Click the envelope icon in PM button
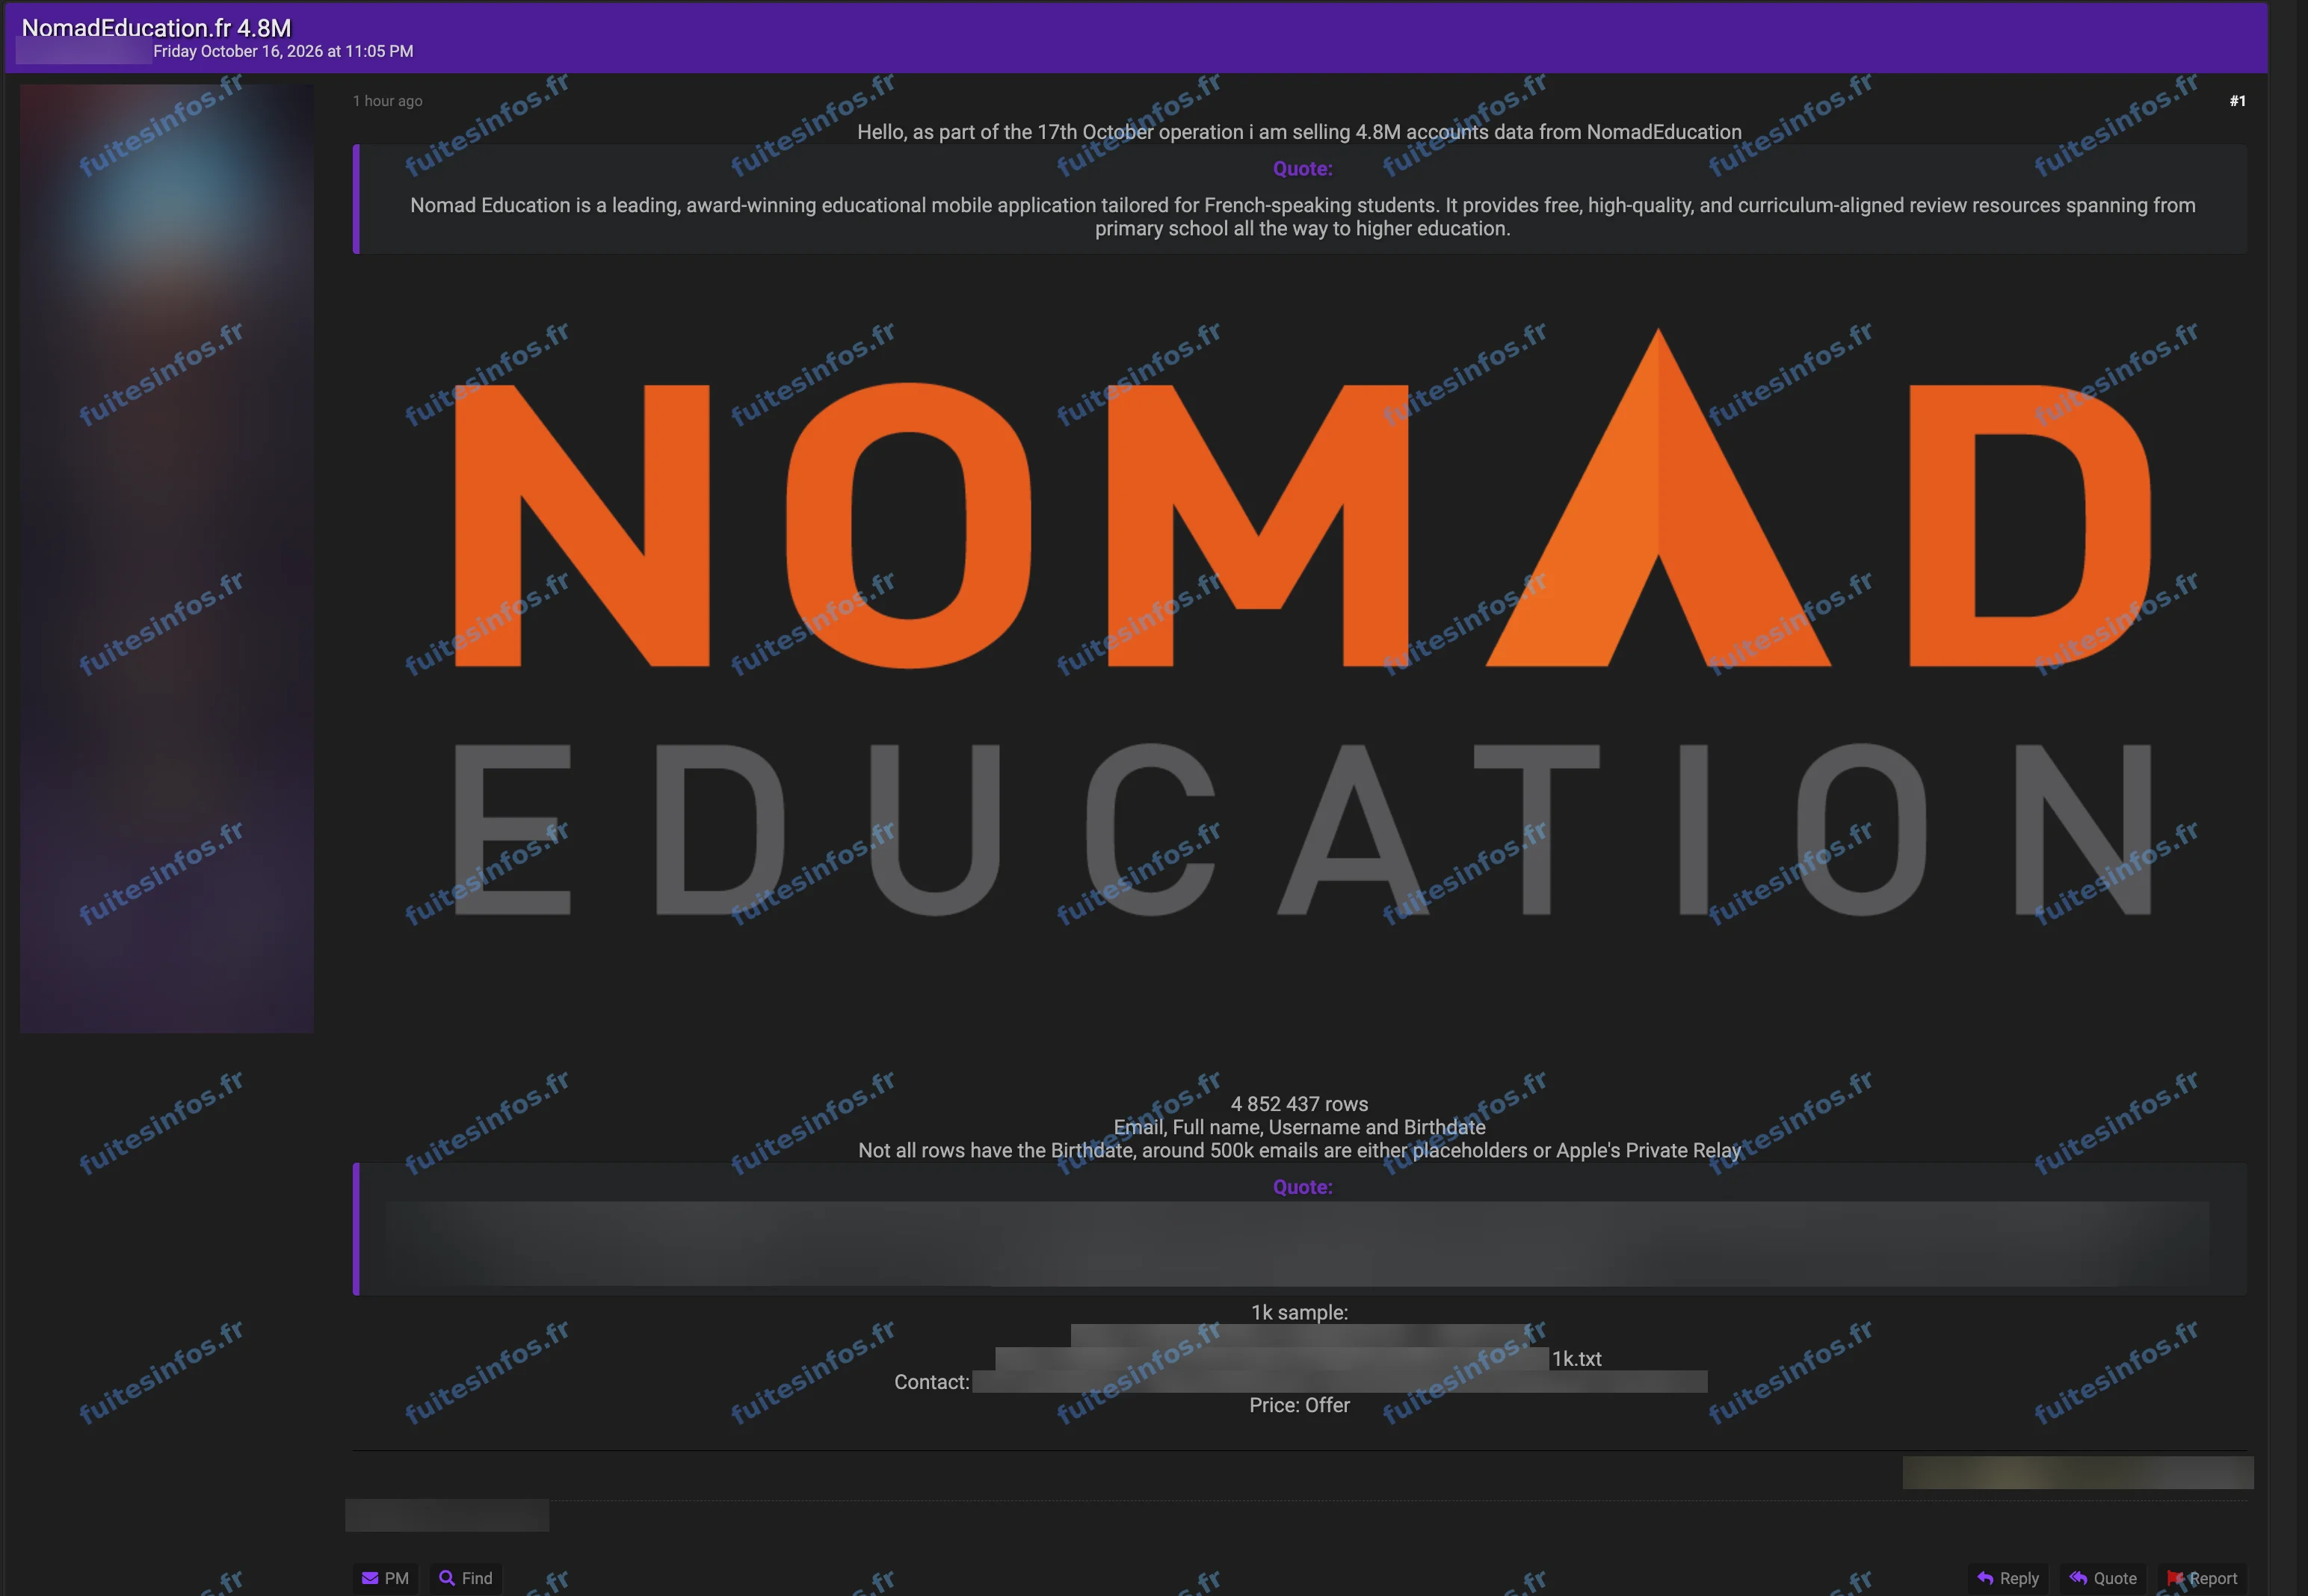Screen dimensions: 2308x1596 [370, 1578]
